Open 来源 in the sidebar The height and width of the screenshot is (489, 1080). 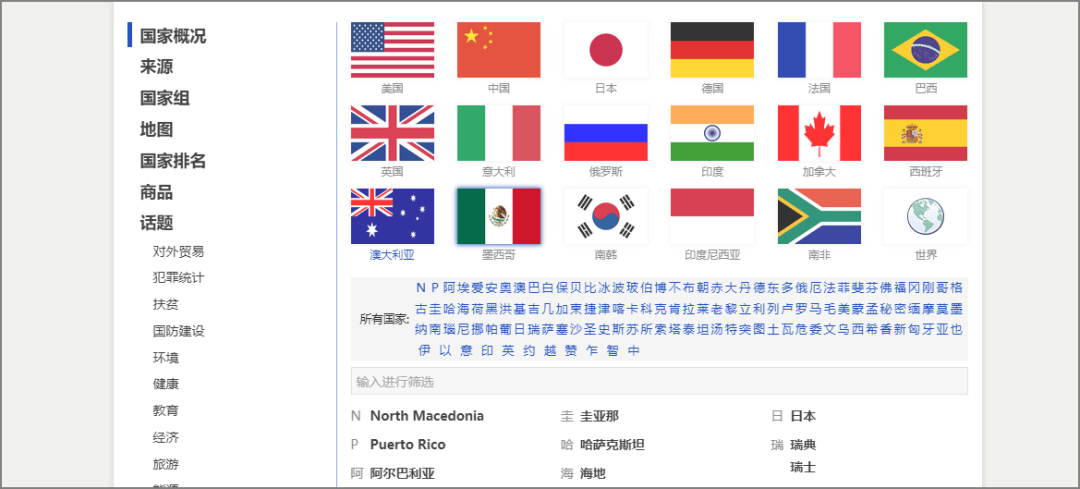pos(156,67)
